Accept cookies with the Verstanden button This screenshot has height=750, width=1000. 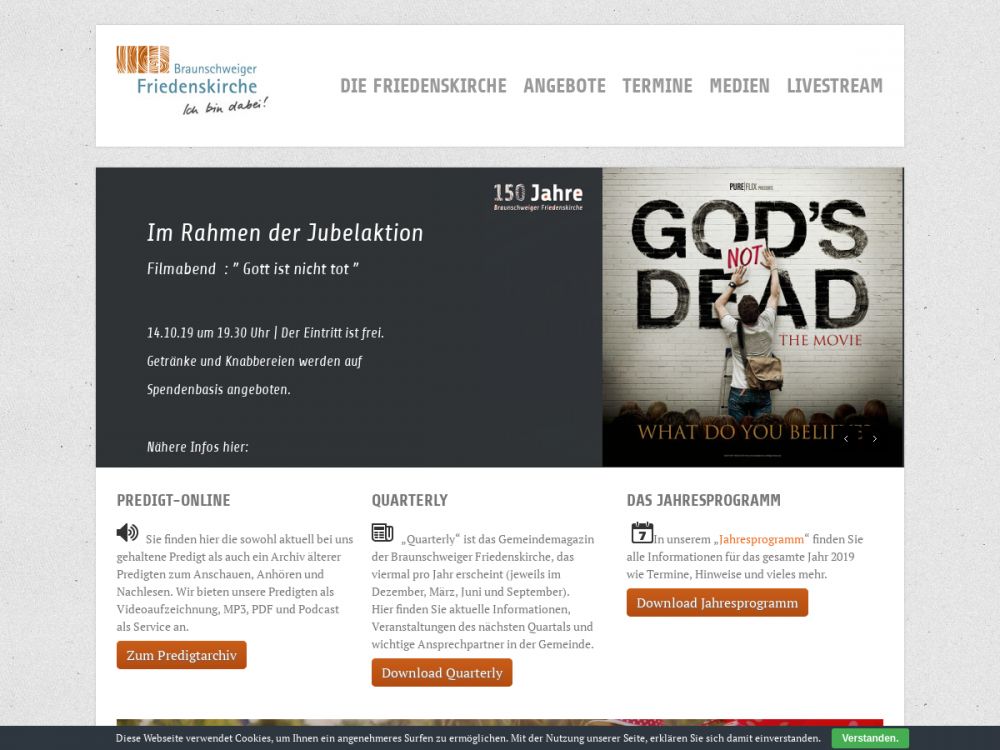[x=869, y=739]
